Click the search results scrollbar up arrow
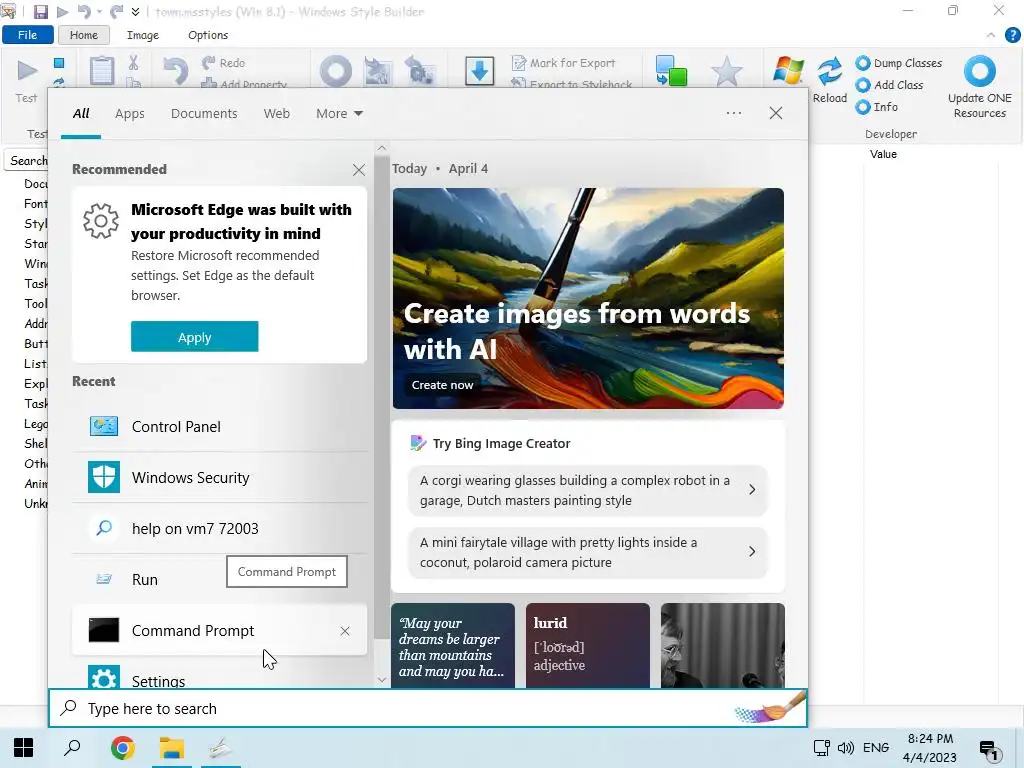This screenshot has width=1024, height=768. point(382,148)
